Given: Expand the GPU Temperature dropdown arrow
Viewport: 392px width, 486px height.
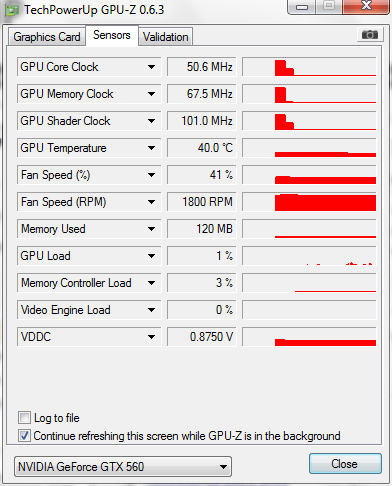Looking at the screenshot, I should pos(151,148).
